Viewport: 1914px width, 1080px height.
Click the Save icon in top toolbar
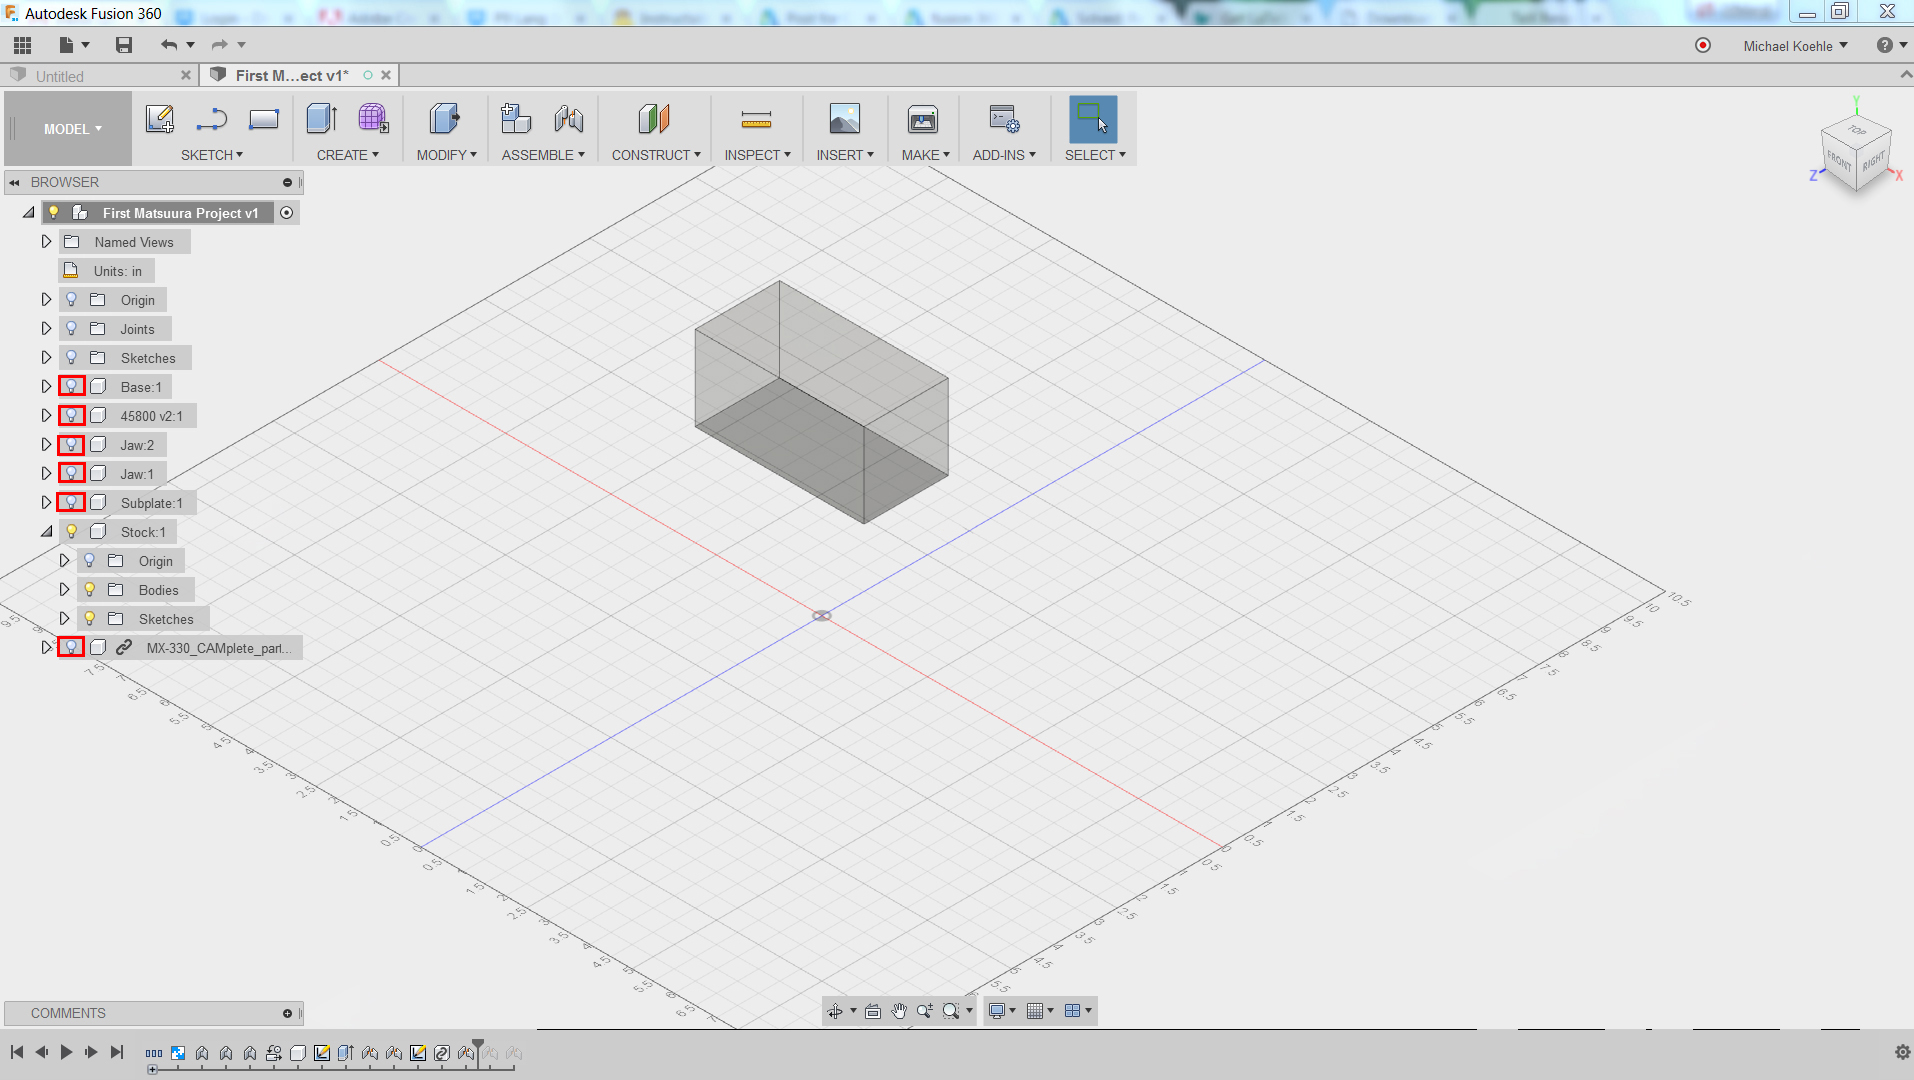tap(124, 45)
